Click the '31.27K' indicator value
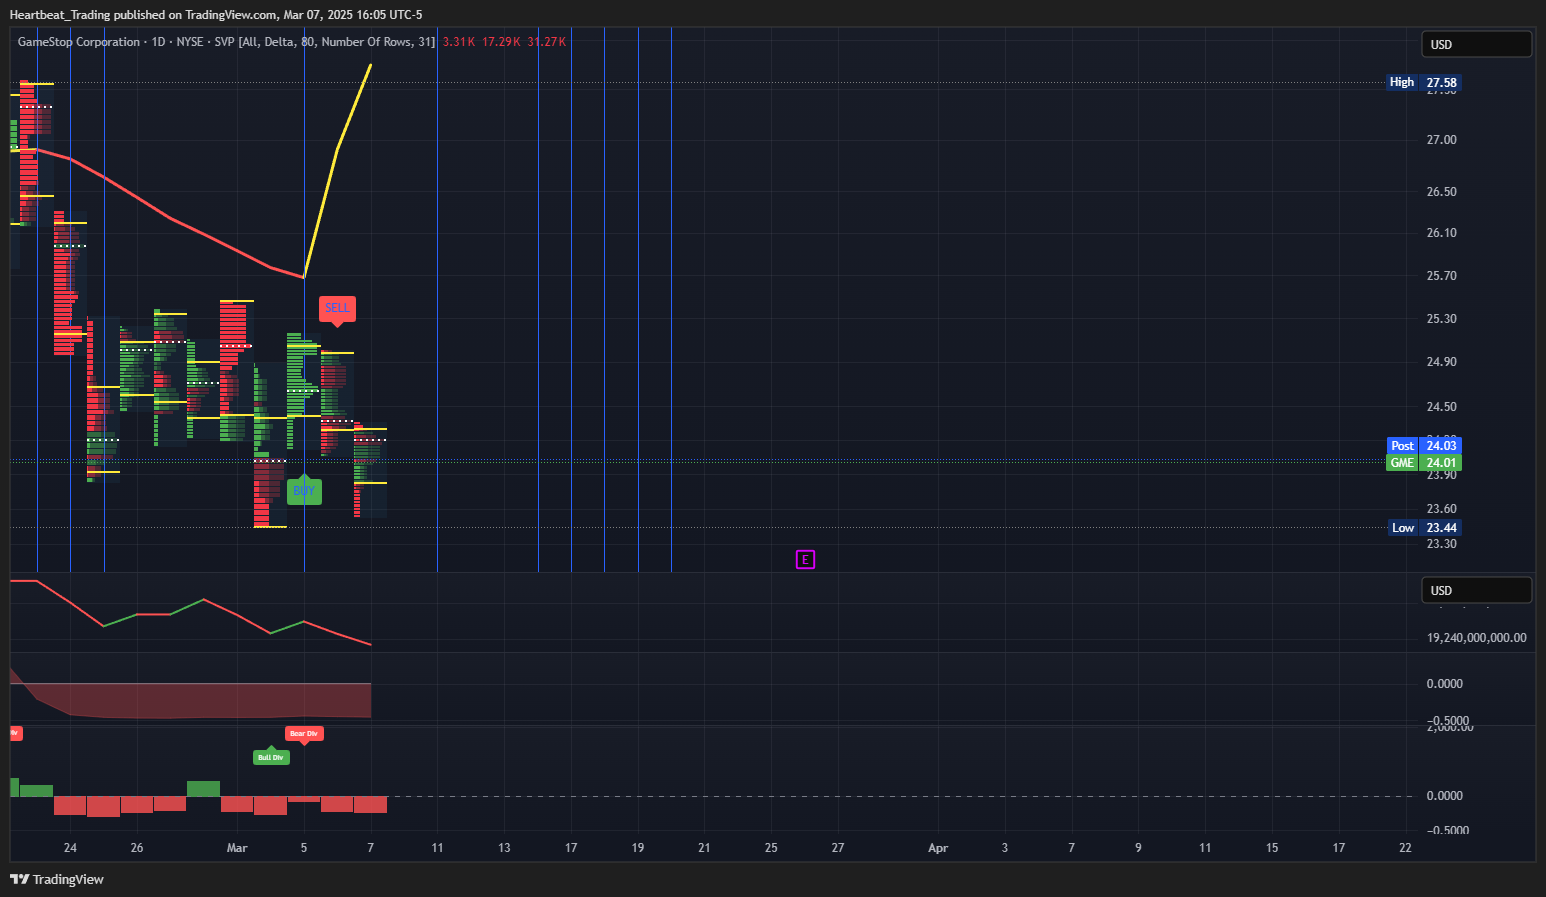The height and width of the screenshot is (897, 1546). 547,42
